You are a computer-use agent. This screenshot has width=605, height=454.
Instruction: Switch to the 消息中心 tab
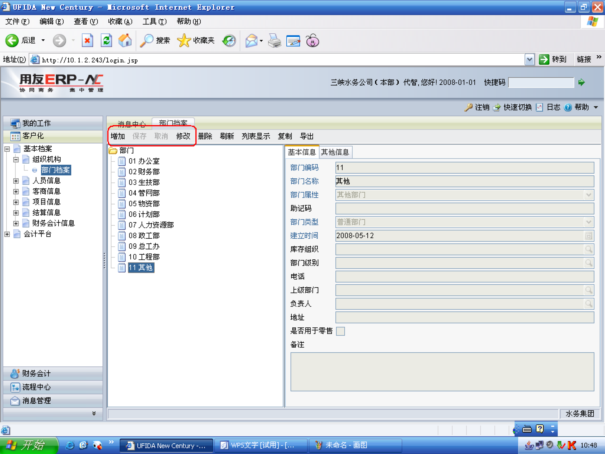click(132, 124)
